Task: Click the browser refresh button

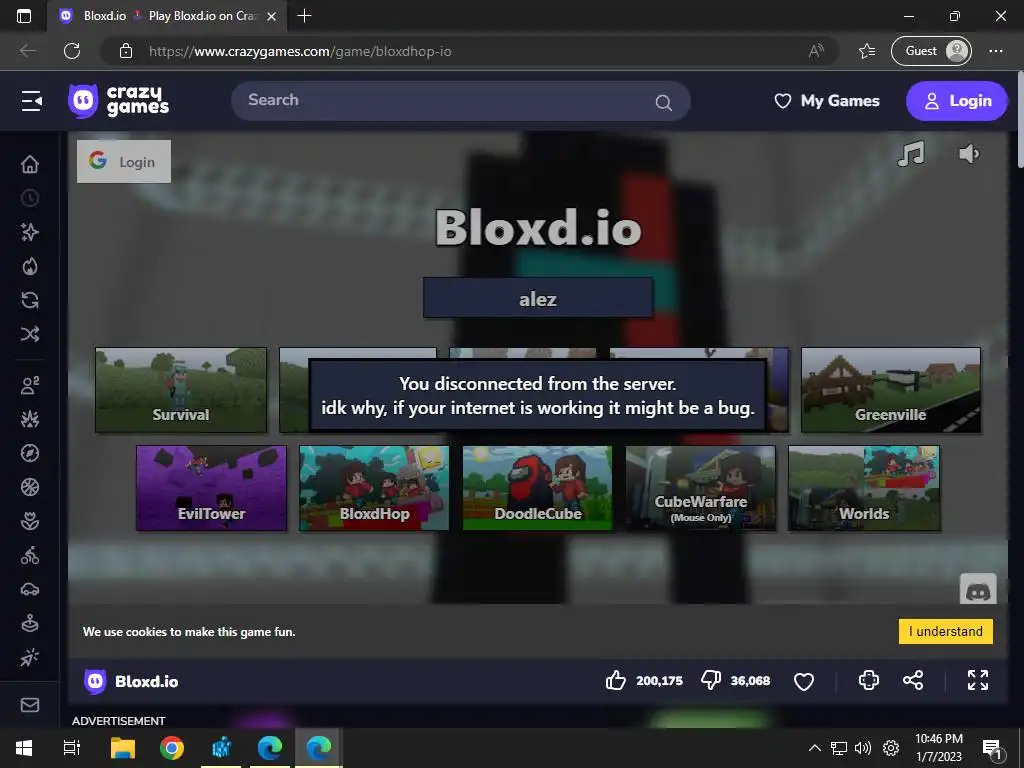Action: click(72, 51)
